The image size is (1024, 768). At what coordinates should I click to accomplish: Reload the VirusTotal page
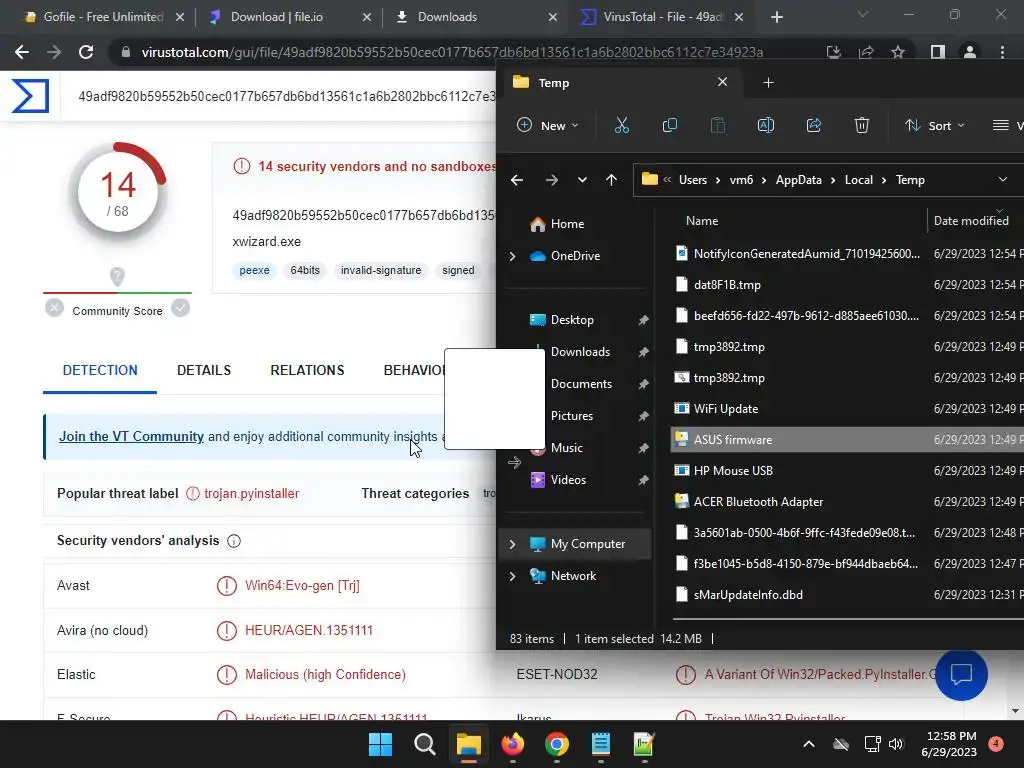(x=86, y=52)
